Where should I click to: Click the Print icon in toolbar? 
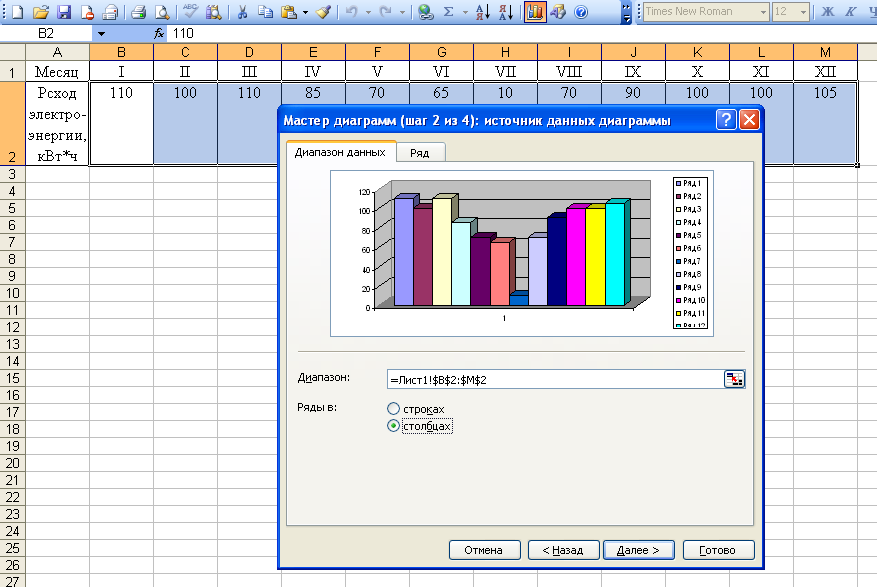click(138, 11)
